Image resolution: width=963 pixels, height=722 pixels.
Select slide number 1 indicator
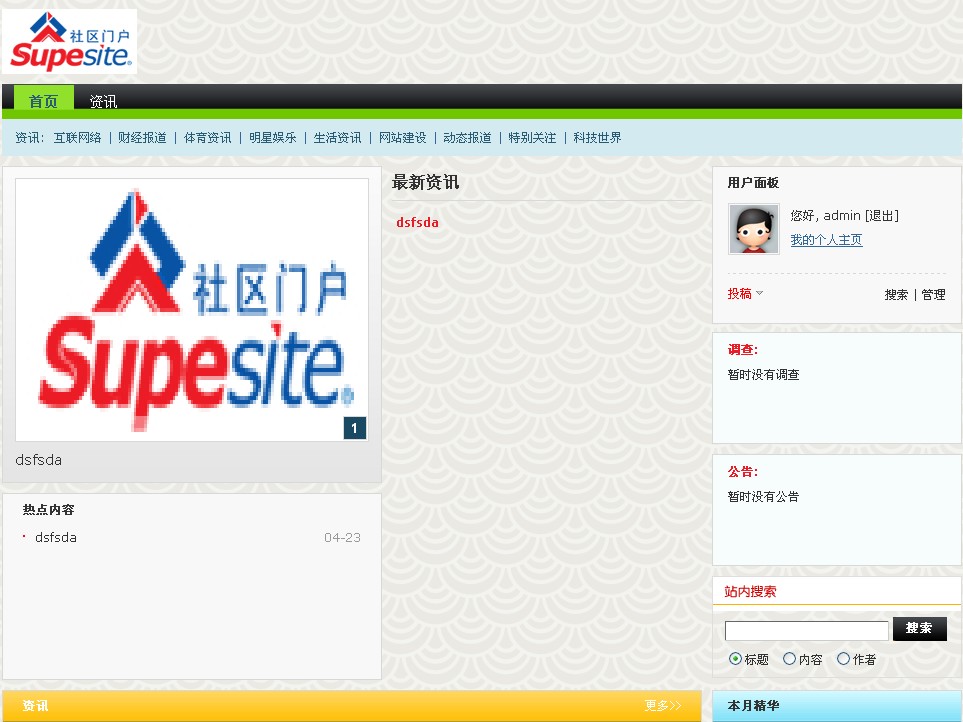pos(354,429)
